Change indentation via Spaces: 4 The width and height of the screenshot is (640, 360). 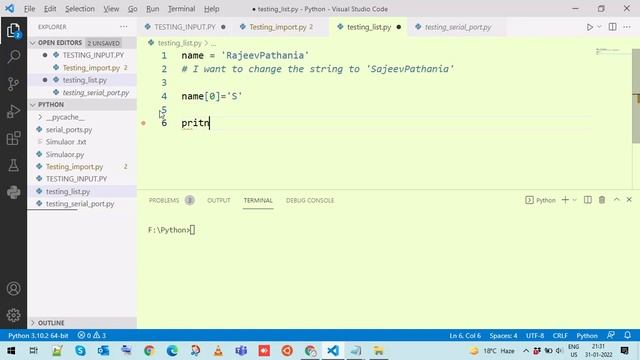point(503,336)
